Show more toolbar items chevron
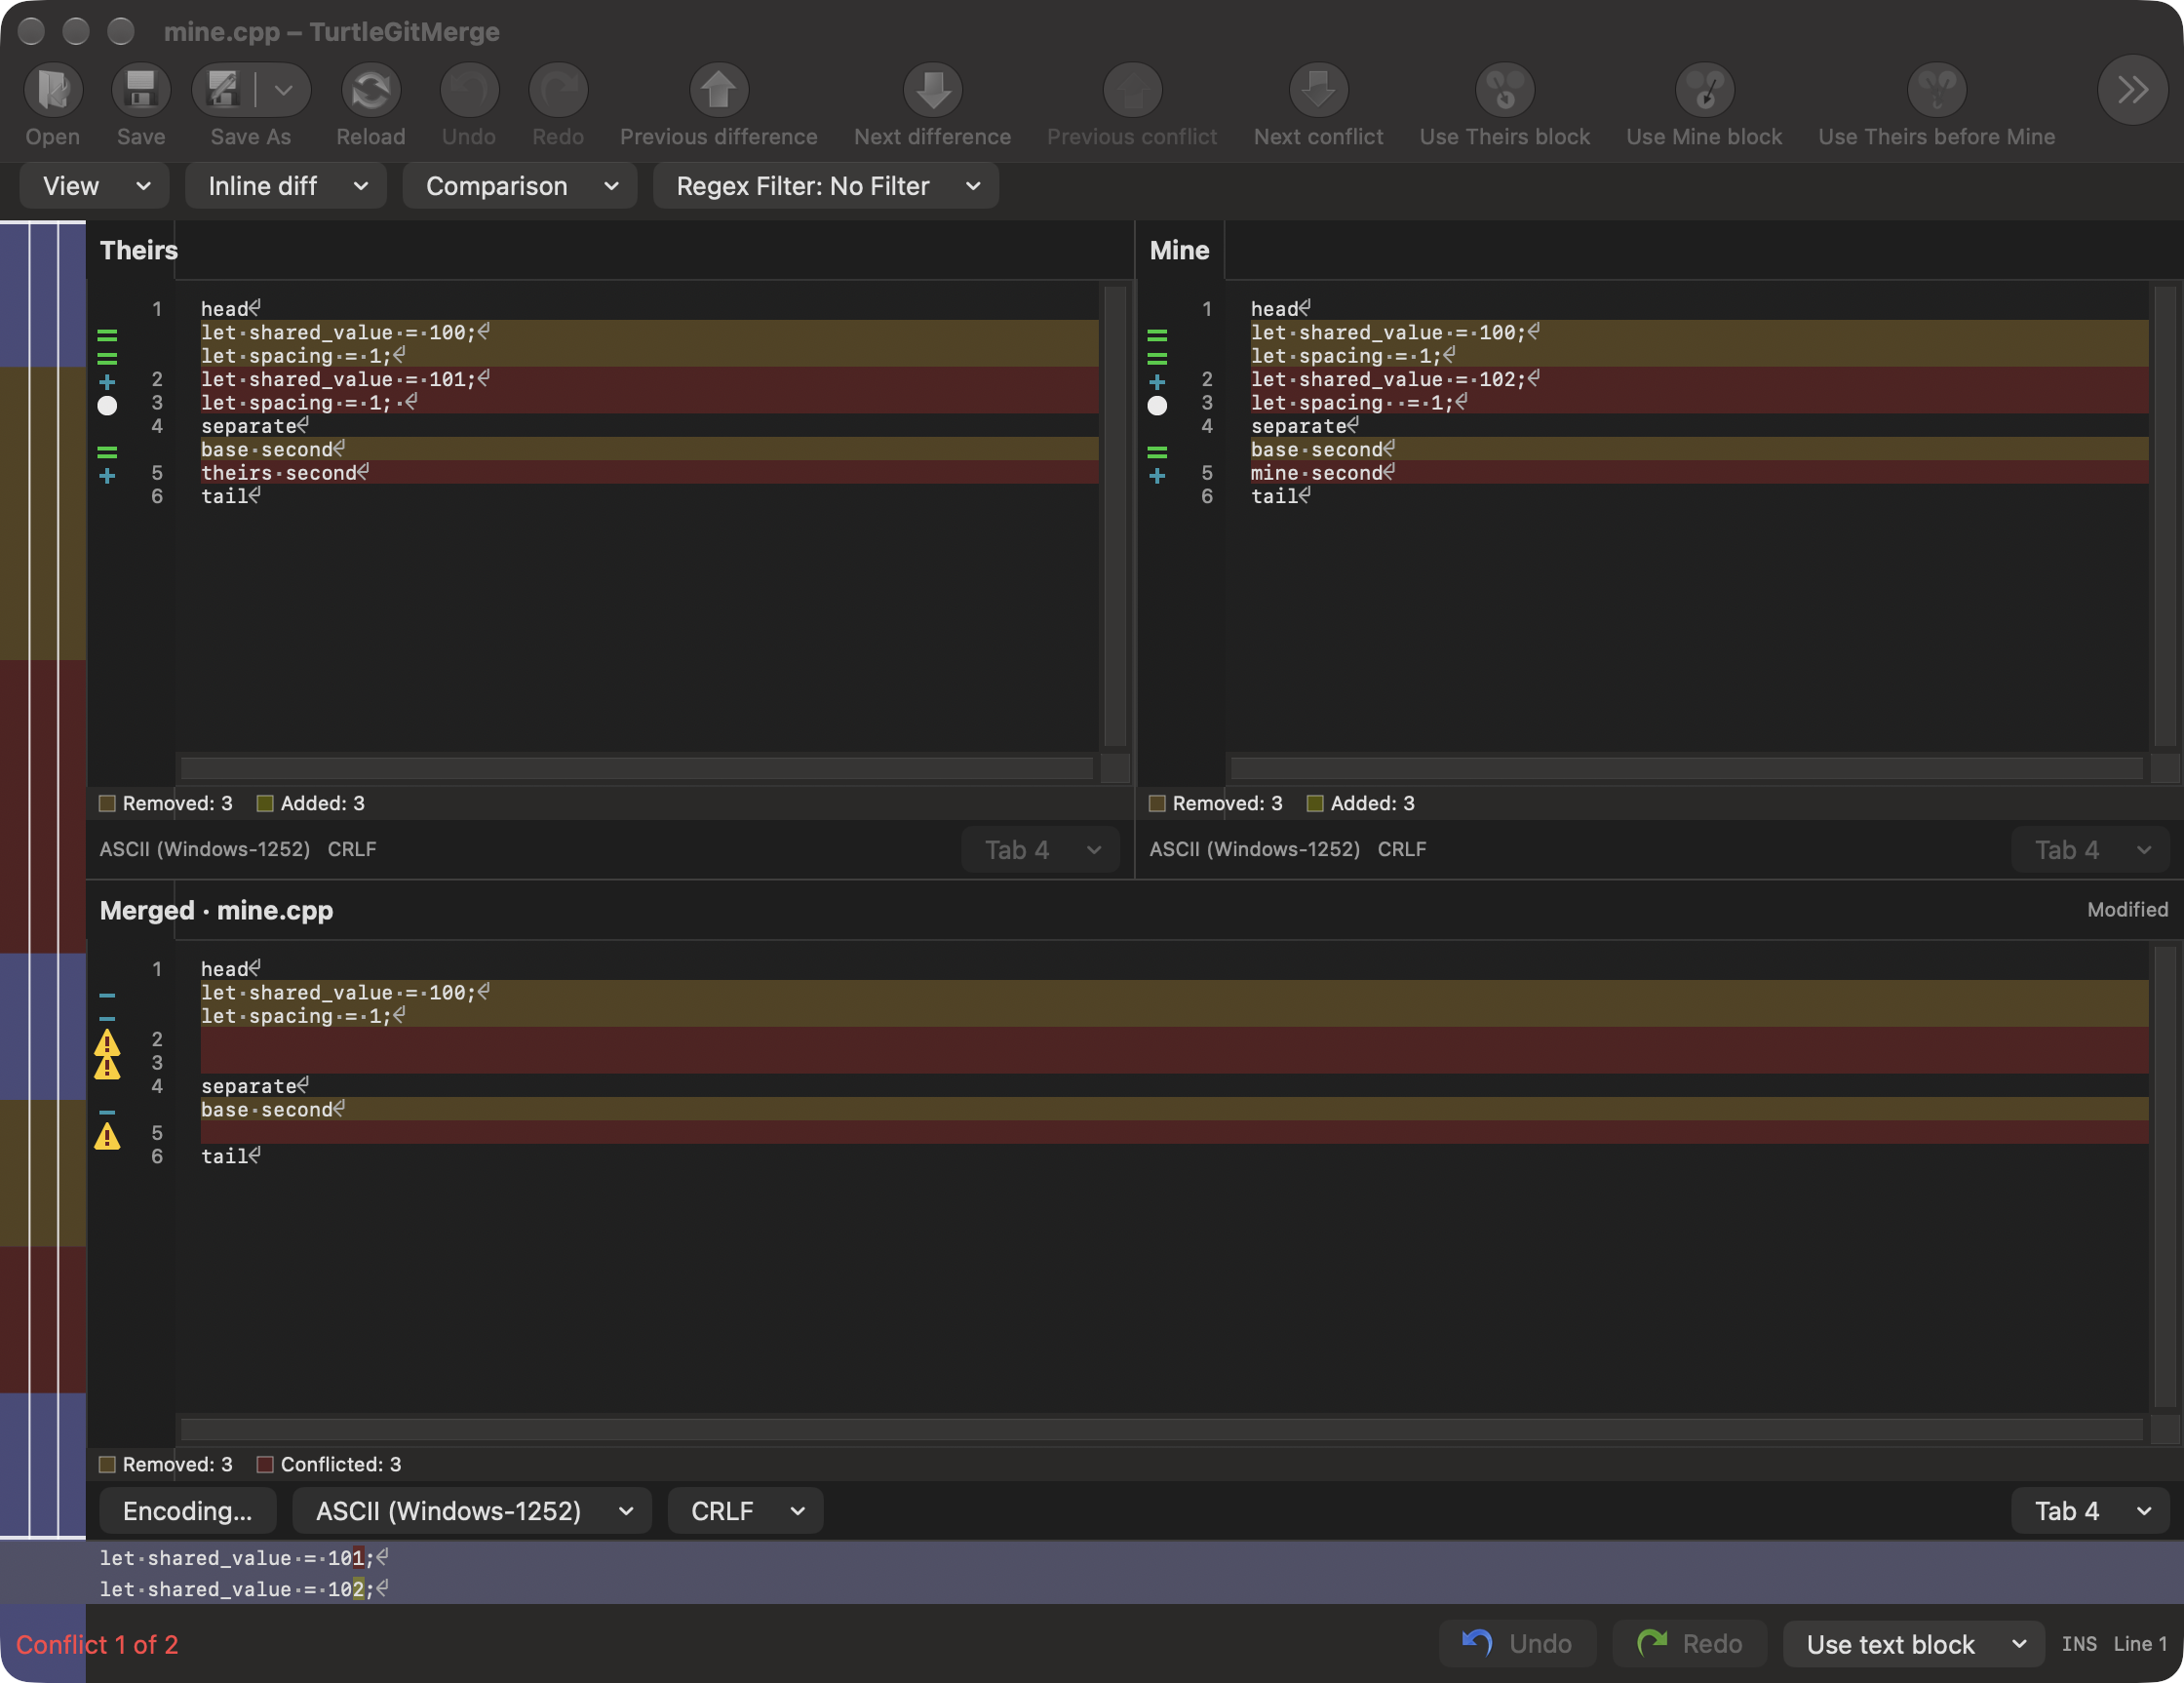 coord(2132,90)
